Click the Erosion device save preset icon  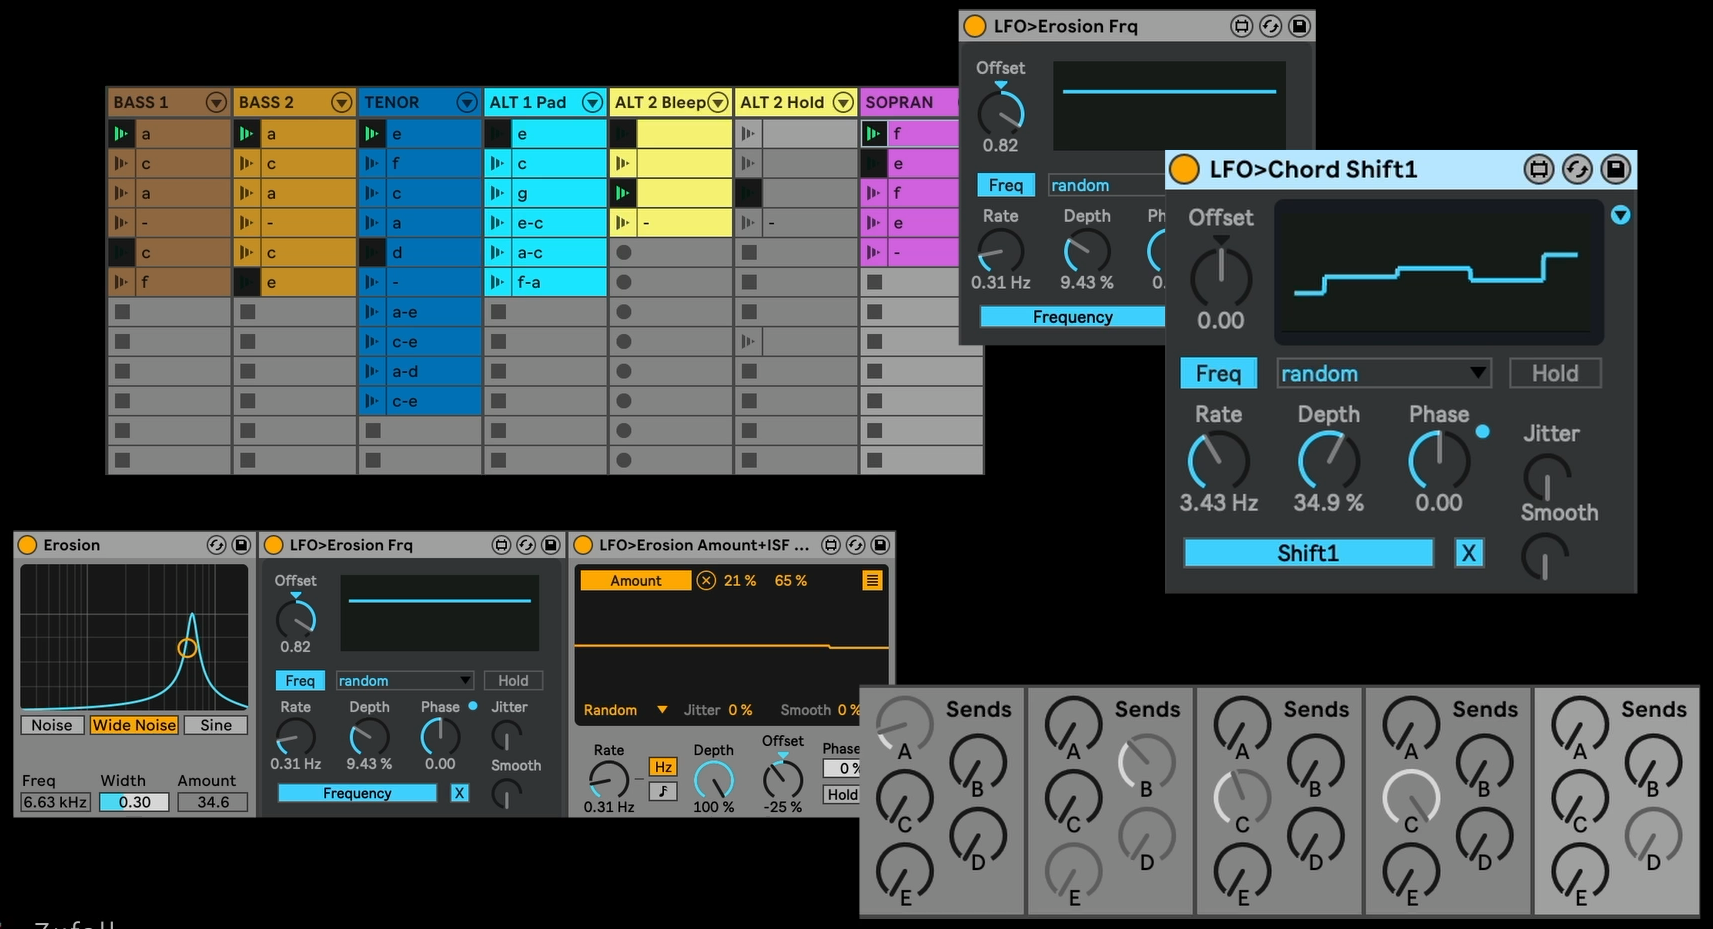coord(241,545)
